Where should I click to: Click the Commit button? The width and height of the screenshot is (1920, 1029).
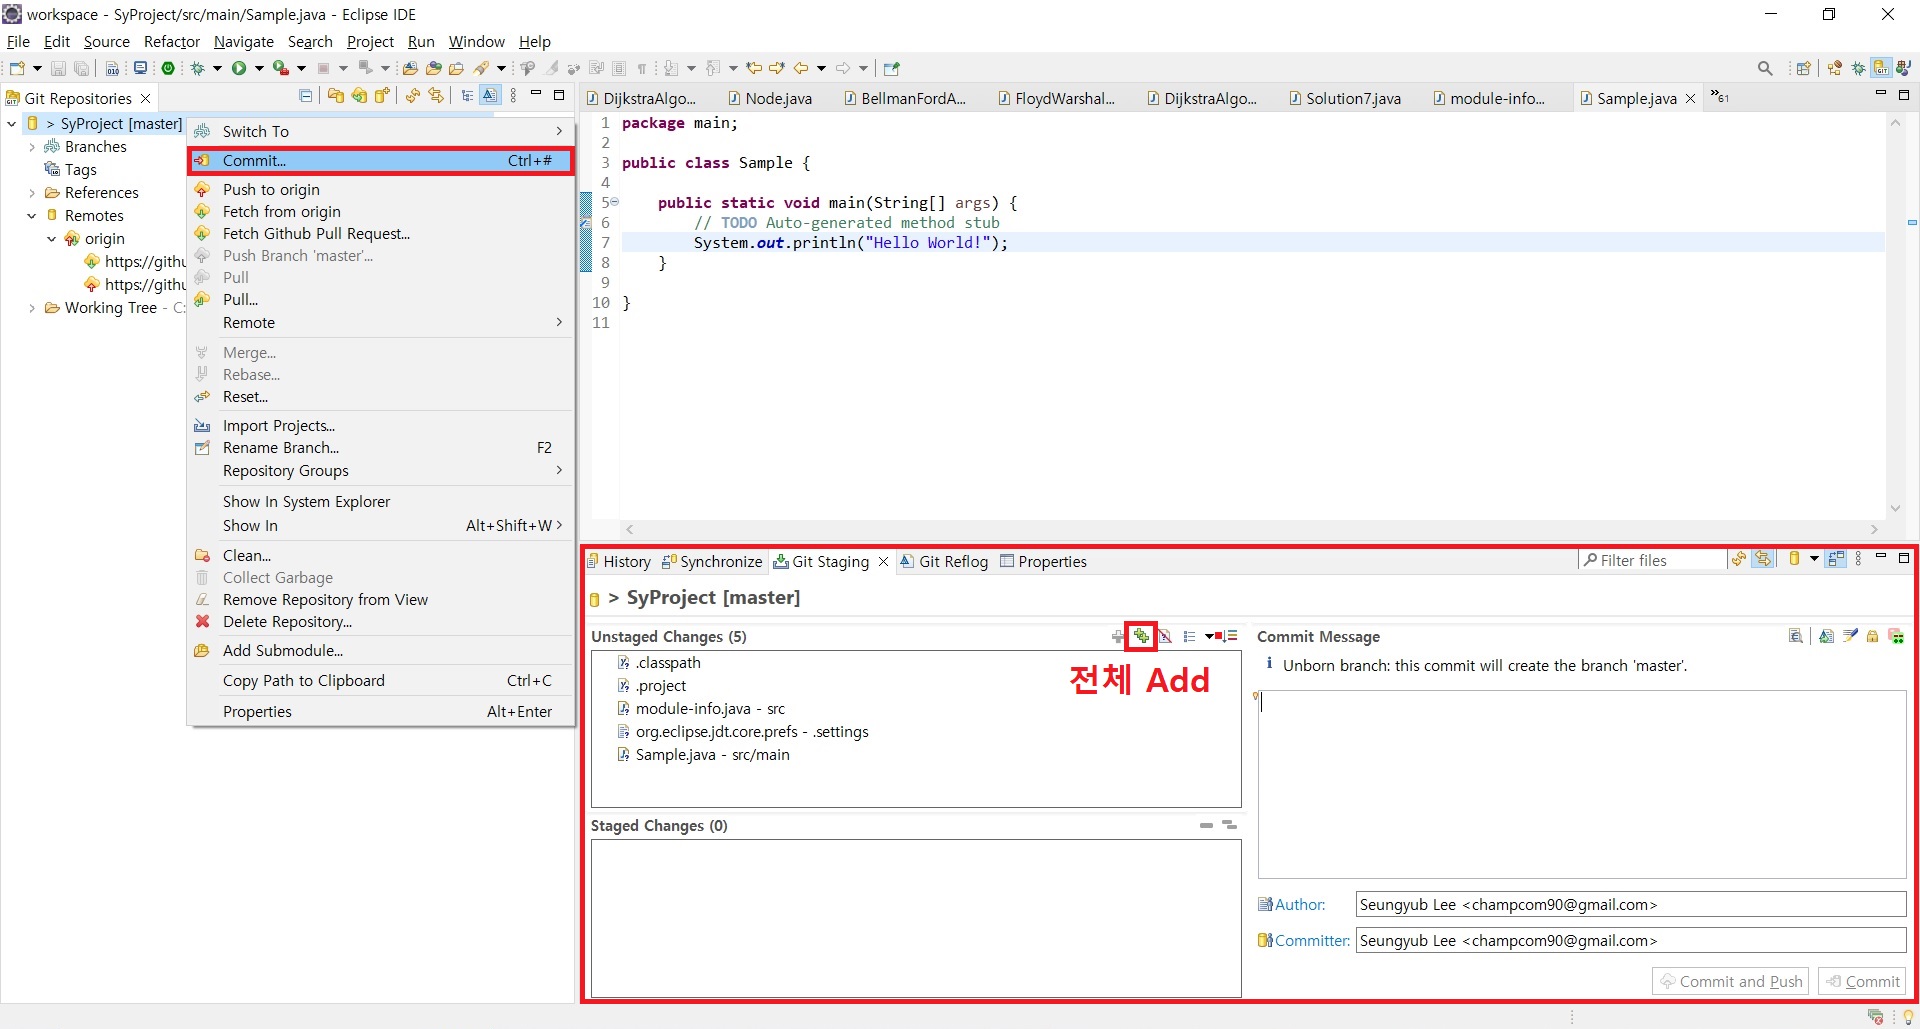[1862, 981]
